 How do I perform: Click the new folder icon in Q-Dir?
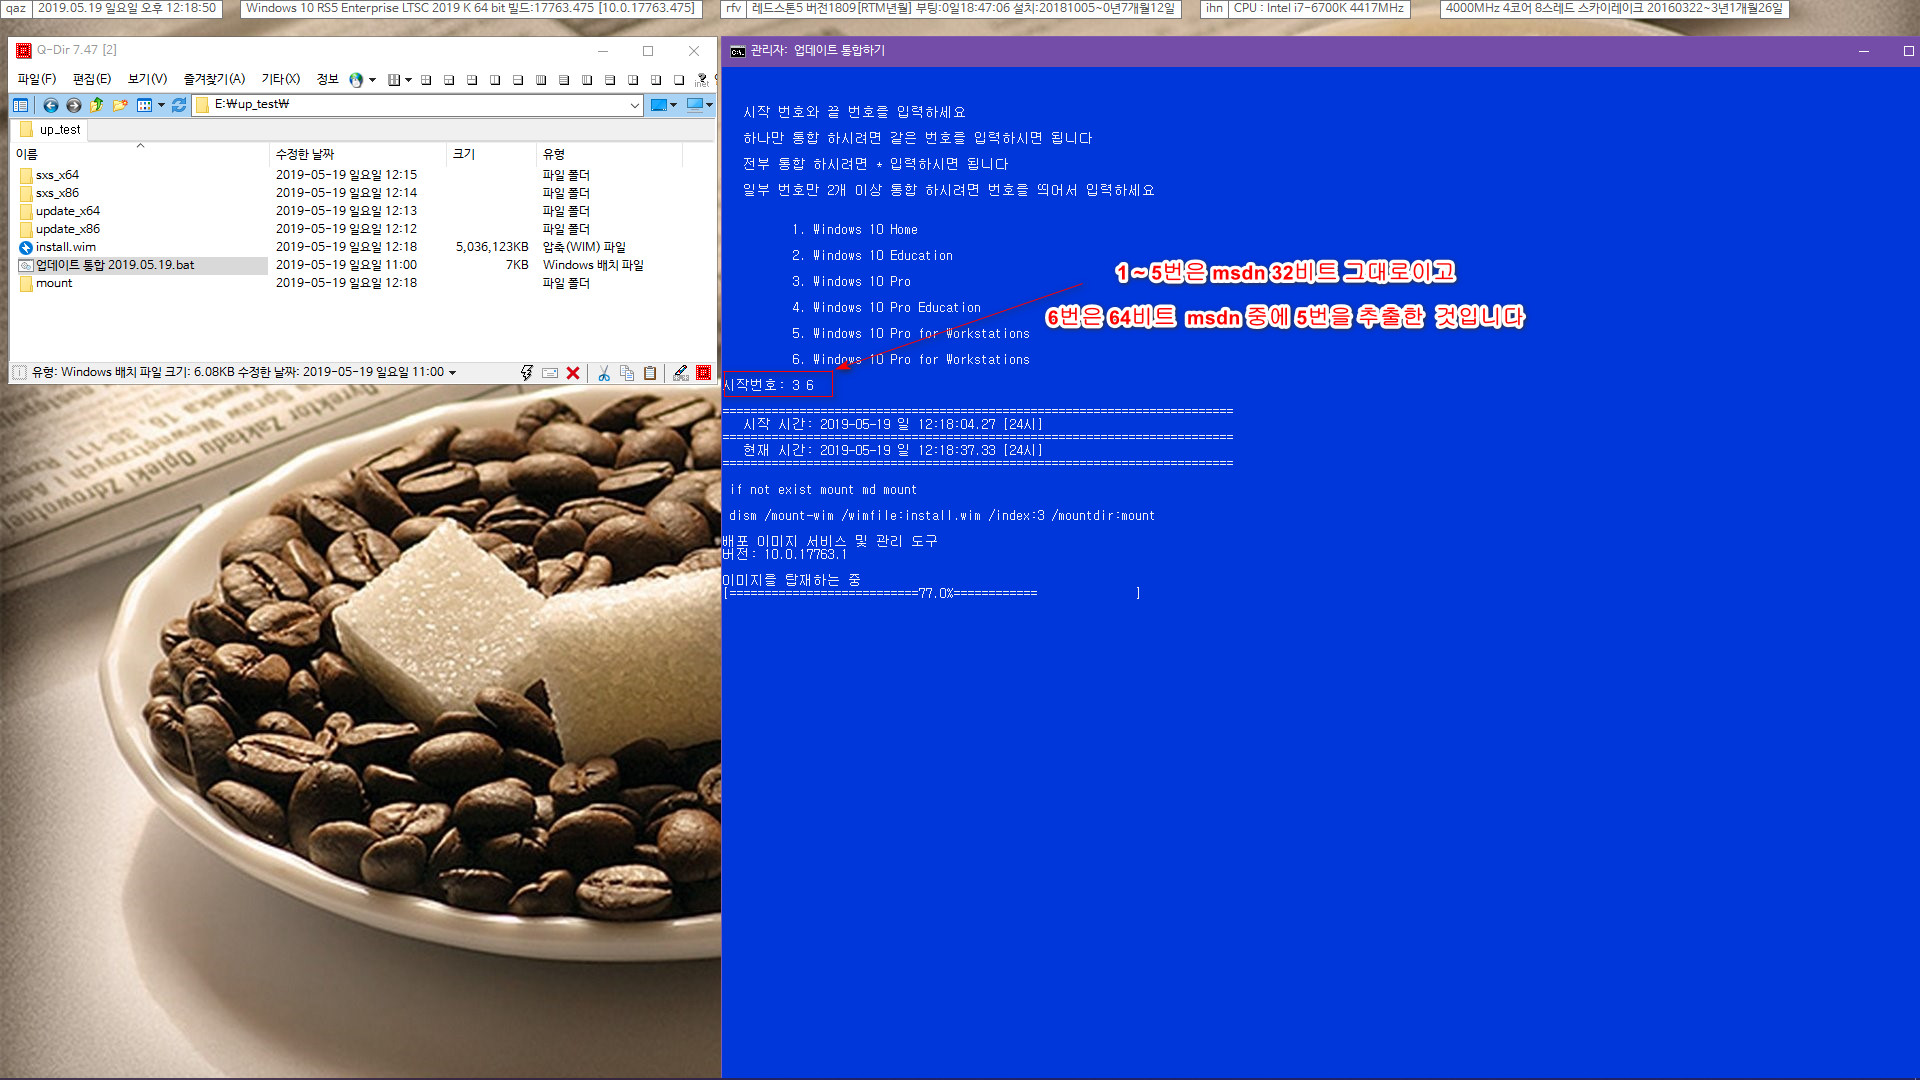[120, 105]
